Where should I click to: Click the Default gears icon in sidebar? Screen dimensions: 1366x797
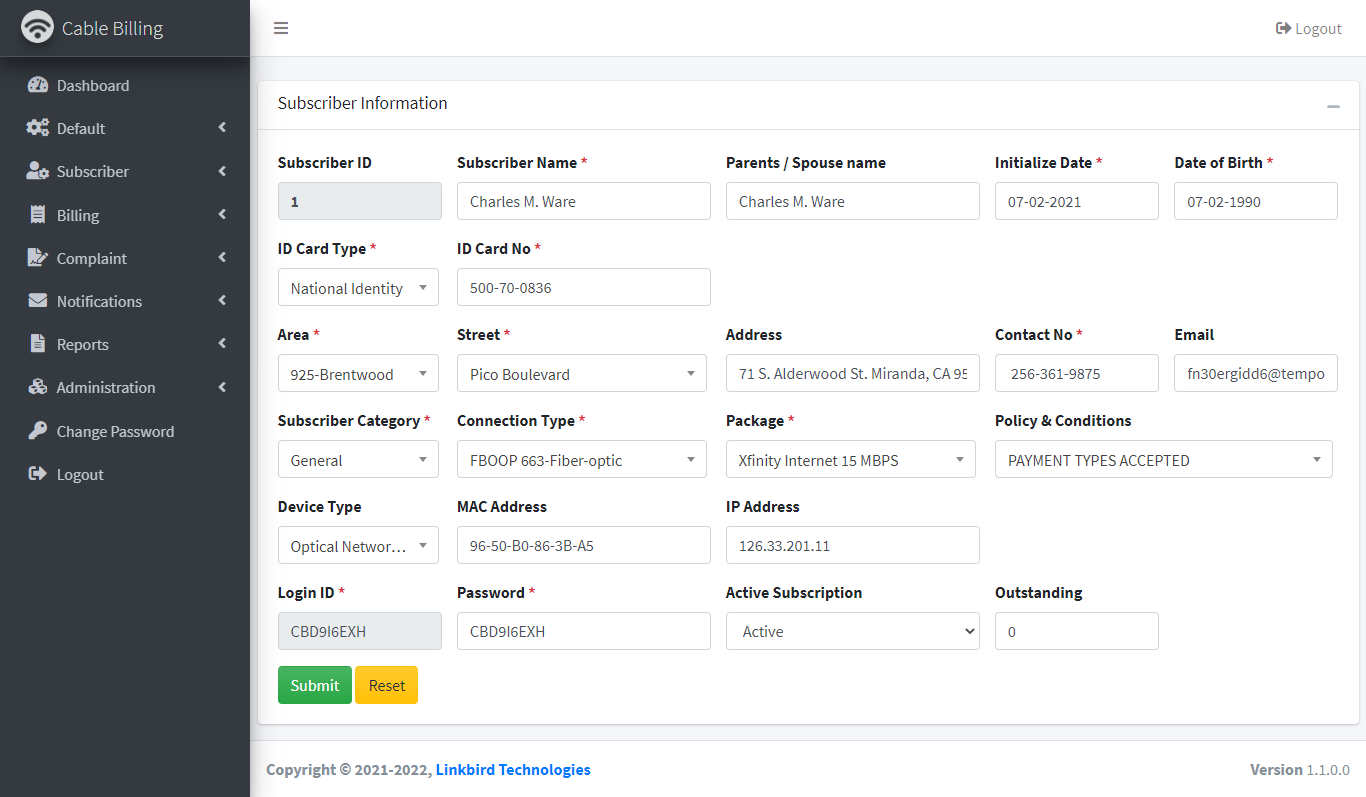click(38, 128)
